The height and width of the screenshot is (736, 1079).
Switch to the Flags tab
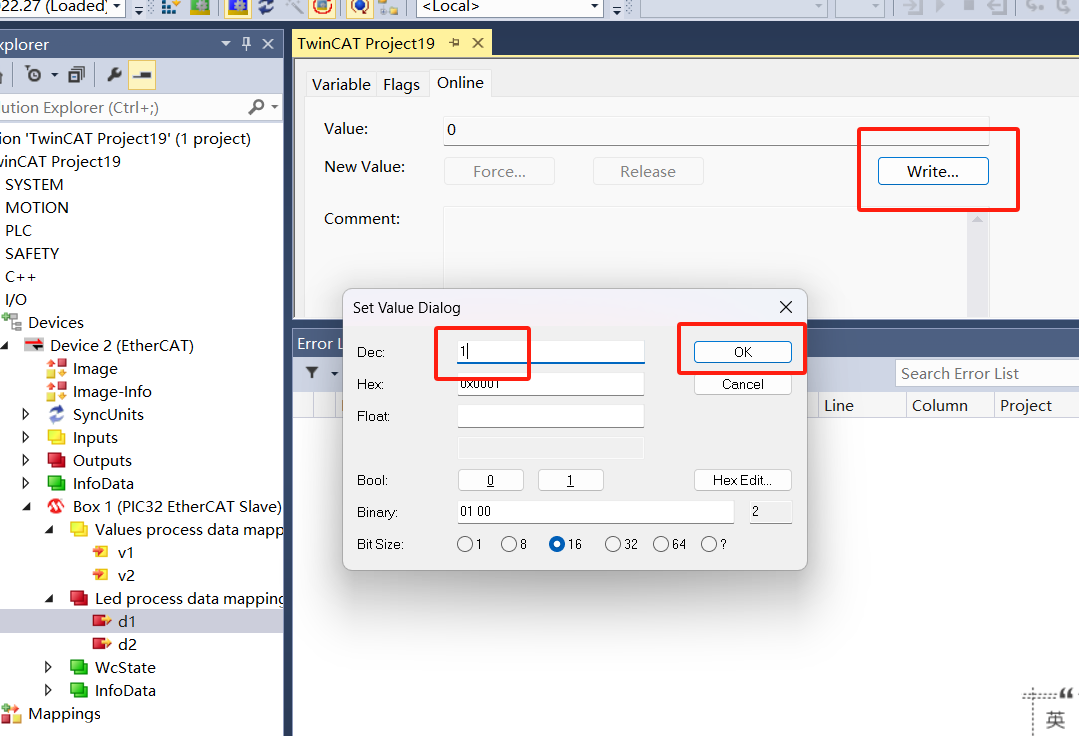(401, 85)
